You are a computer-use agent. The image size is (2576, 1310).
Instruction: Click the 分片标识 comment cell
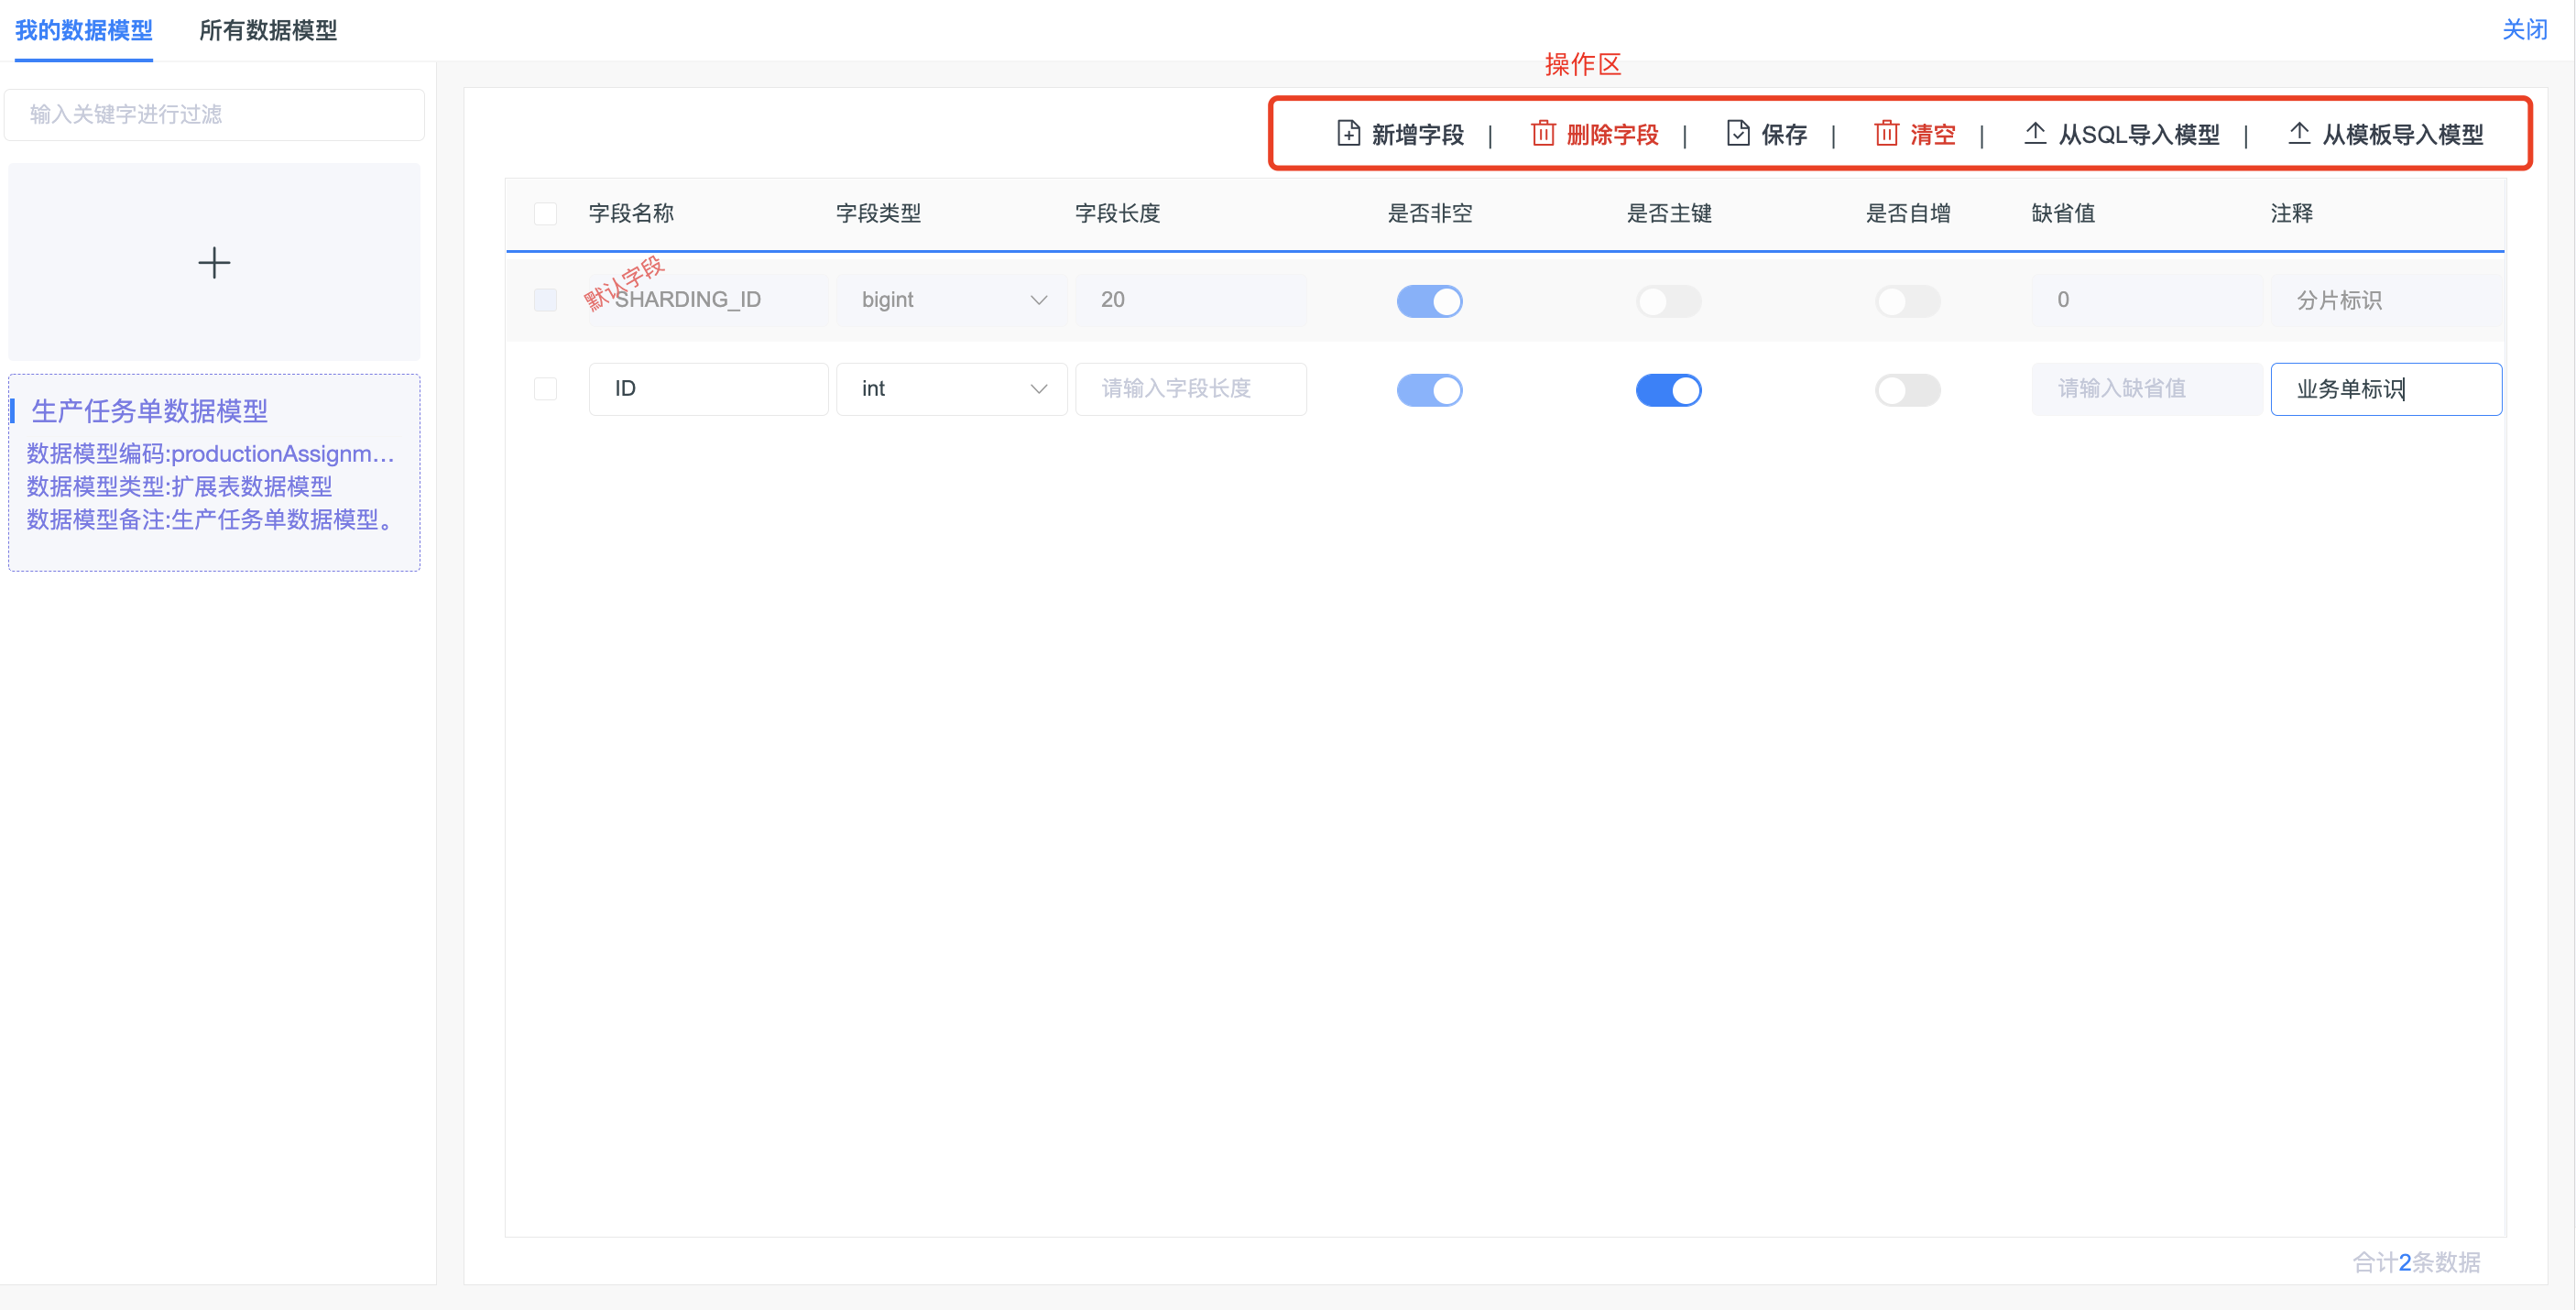click(2385, 300)
